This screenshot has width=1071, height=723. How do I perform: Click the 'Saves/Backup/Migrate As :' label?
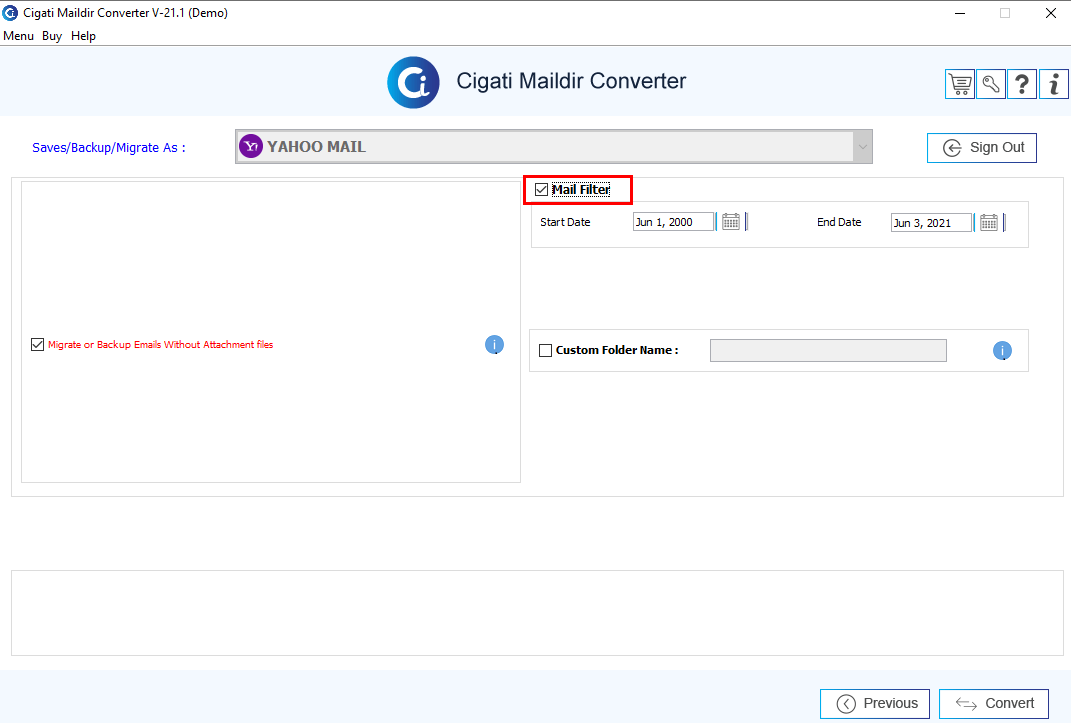[x=109, y=147]
